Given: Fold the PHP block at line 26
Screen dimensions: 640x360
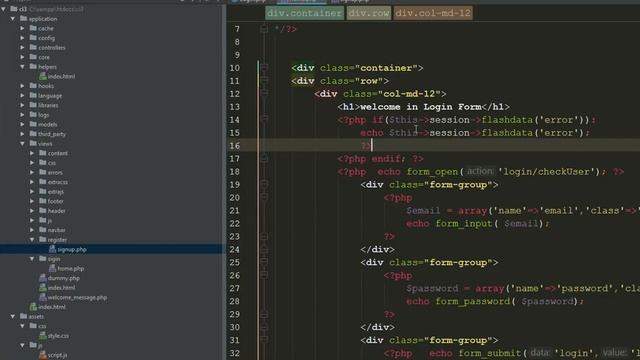Looking at the screenshot, I should pos(264,276).
